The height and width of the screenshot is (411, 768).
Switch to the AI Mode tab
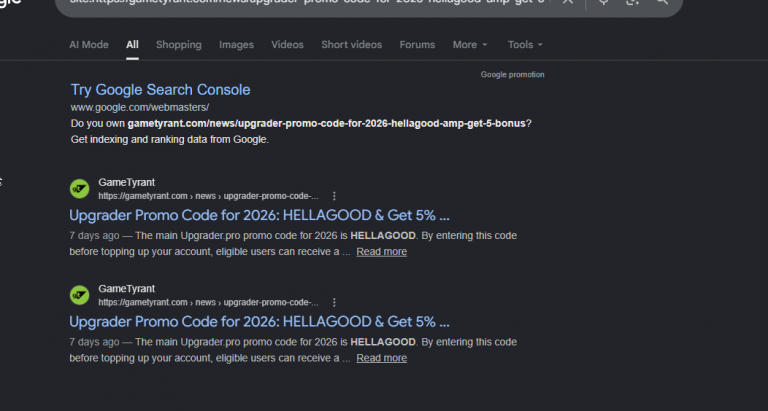pos(89,45)
